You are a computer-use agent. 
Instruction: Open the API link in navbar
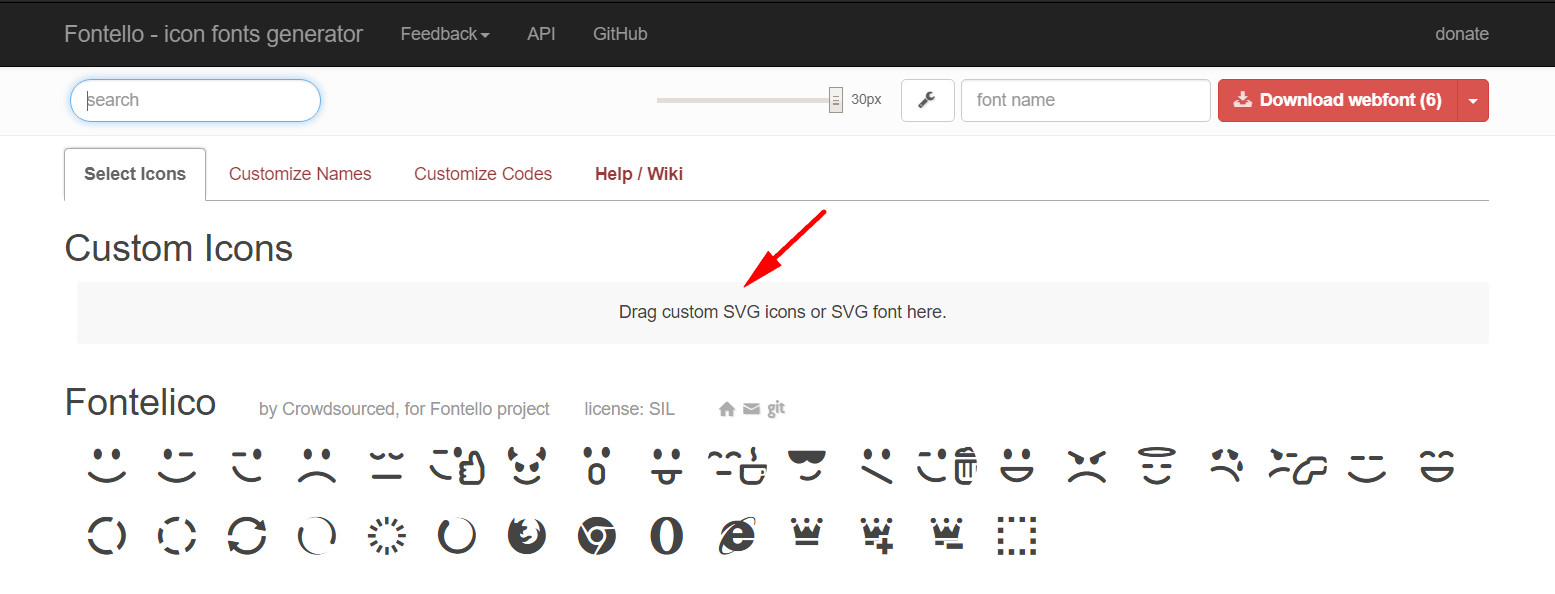(x=541, y=34)
